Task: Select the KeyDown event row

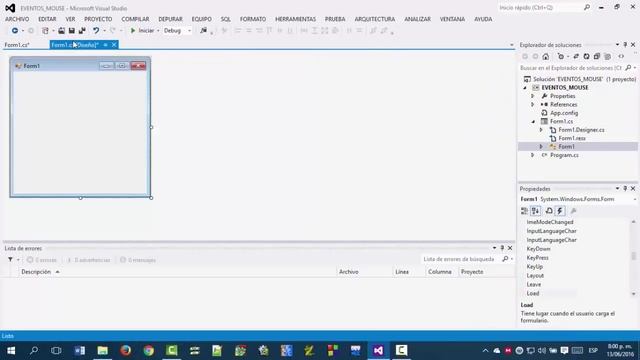Action: point(576,249)
